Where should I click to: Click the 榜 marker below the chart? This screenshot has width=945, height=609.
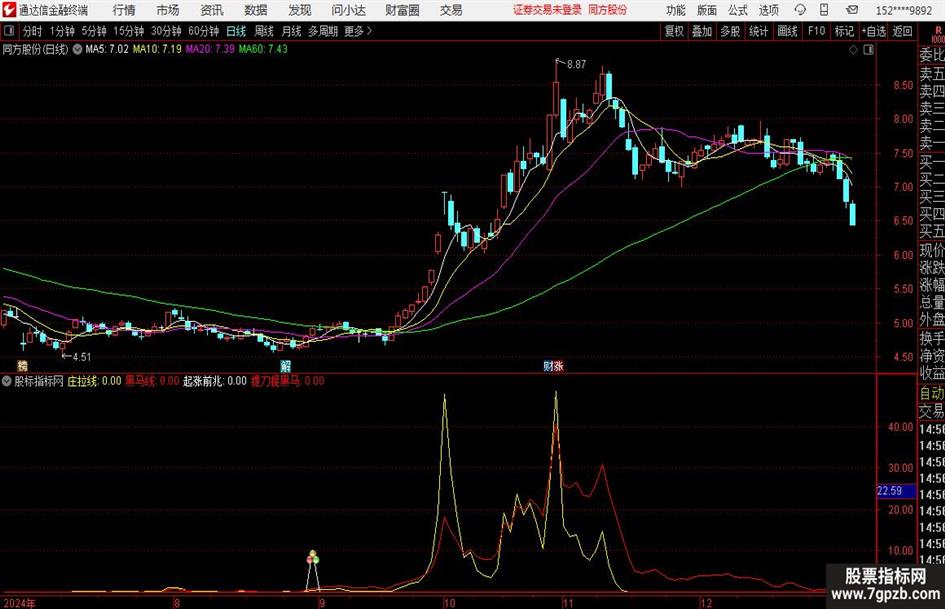(22, 366)
